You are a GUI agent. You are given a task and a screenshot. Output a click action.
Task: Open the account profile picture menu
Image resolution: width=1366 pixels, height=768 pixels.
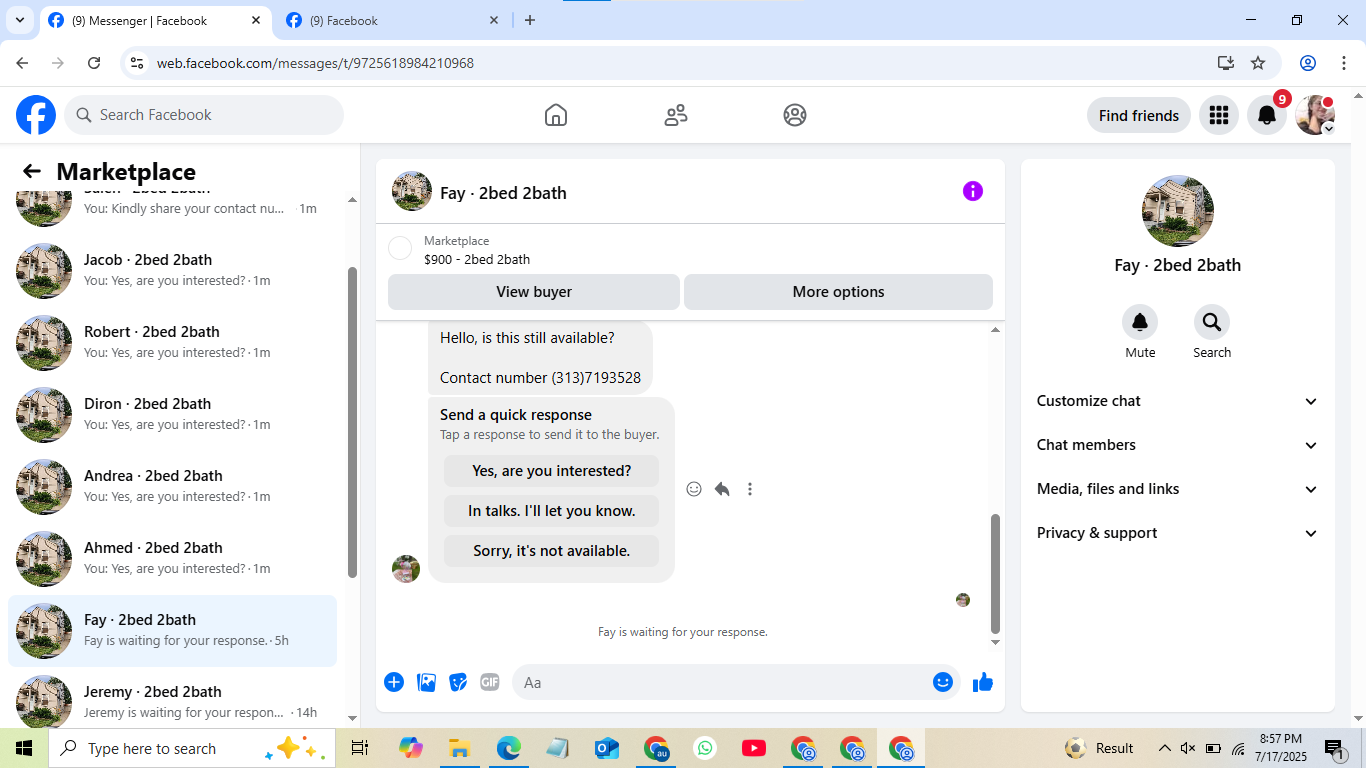click(1315, 115)
